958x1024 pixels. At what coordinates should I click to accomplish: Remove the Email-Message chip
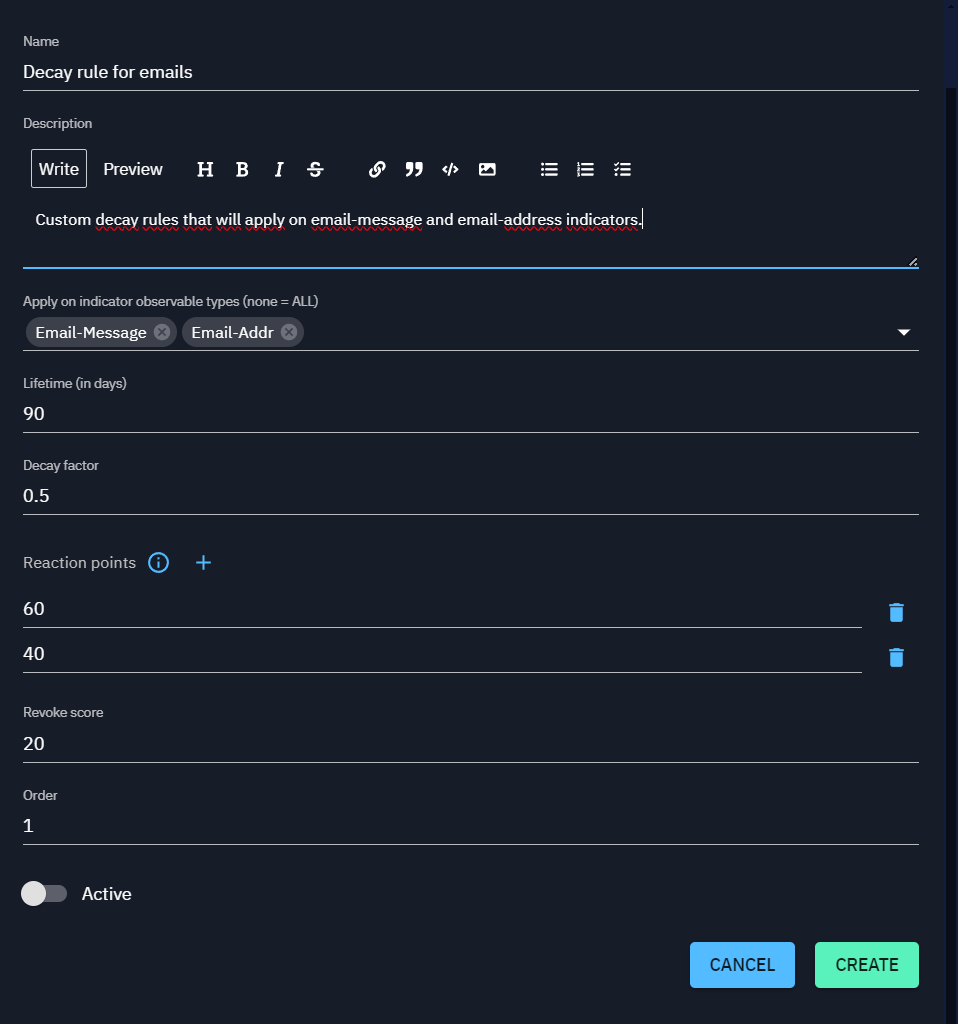coord(162,332)
